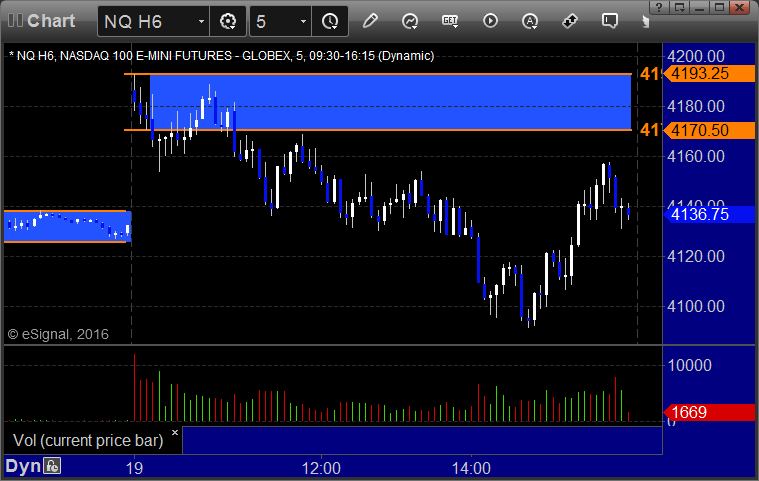The width and height of the screenshot is (759, 481).
Task: Click the 4180.00 price axis label
Action: coord(696,106)
